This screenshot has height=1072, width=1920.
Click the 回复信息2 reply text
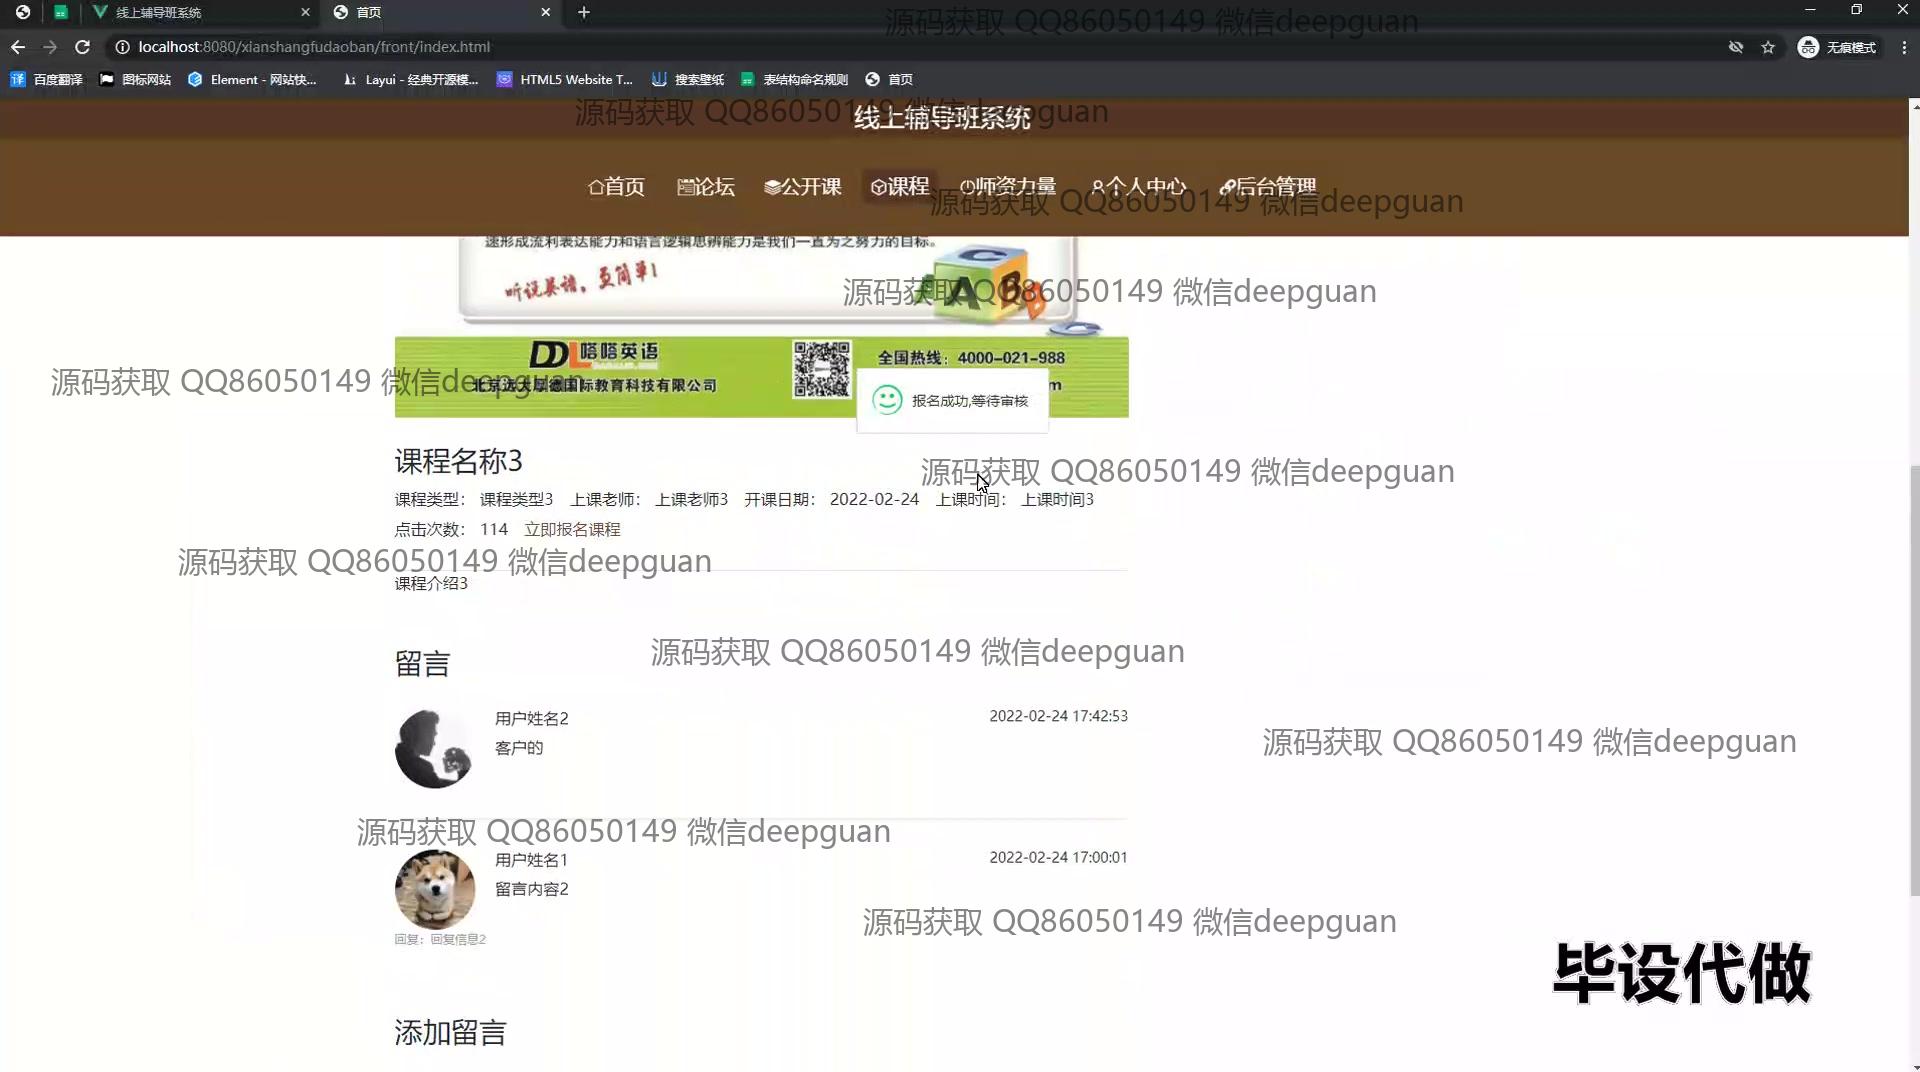coord(458,939)
